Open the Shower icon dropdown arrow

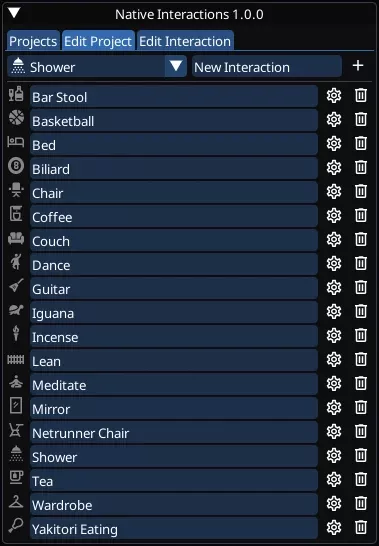coord(176,66)
